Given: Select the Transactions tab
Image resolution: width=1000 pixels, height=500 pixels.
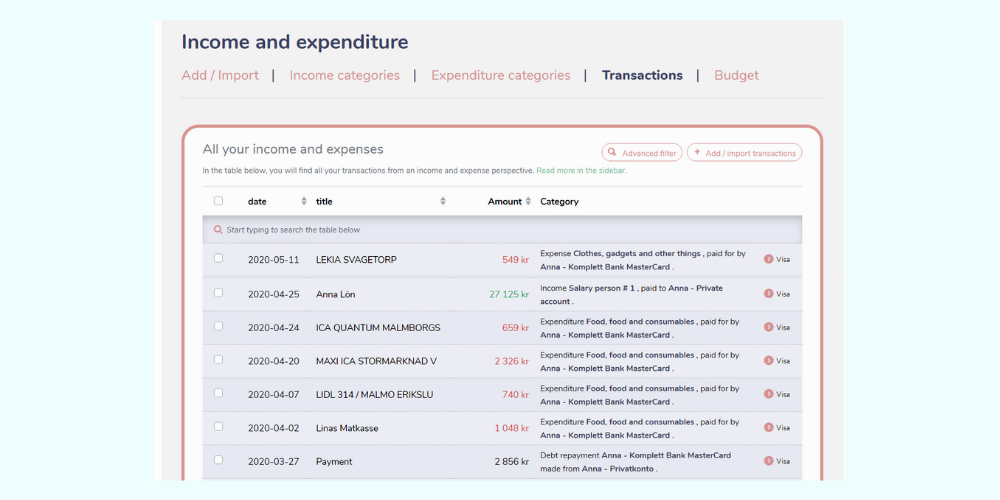Looking at the screenshot, I should tap(642, 75).
